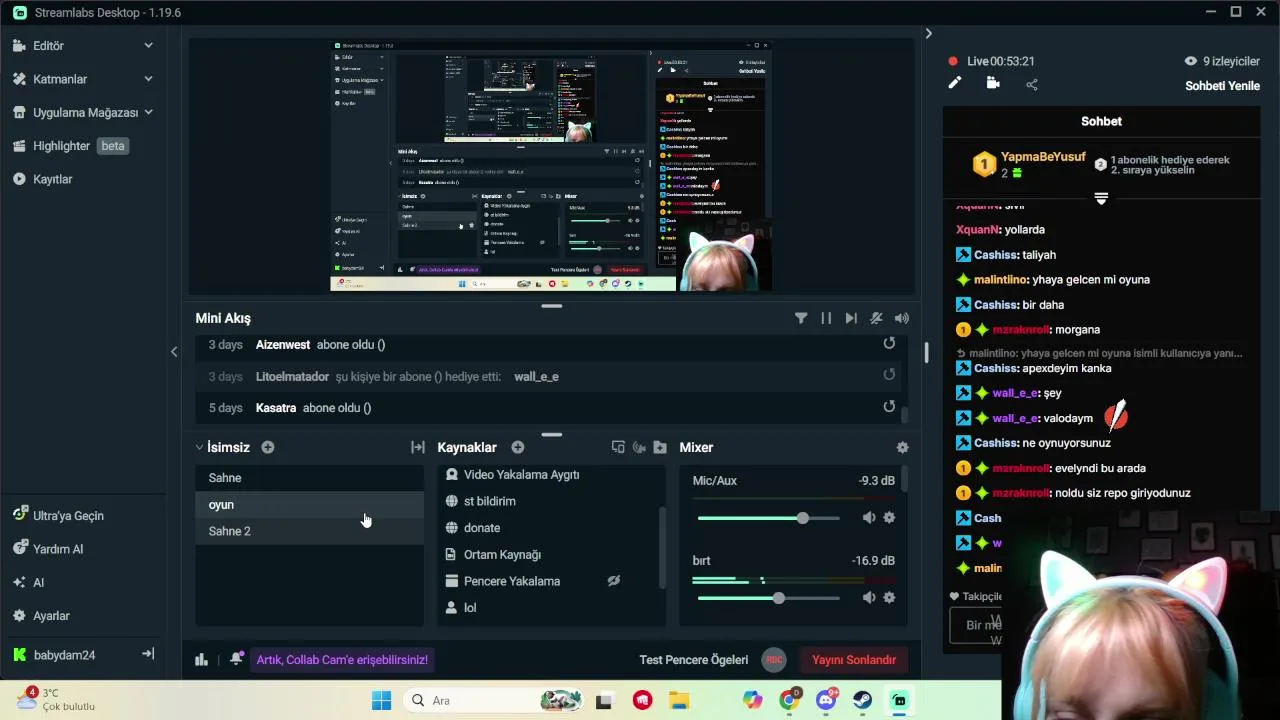
Task: Click Sohbeti Yenile to refresh chat
Action: (x=1222, y=86)
